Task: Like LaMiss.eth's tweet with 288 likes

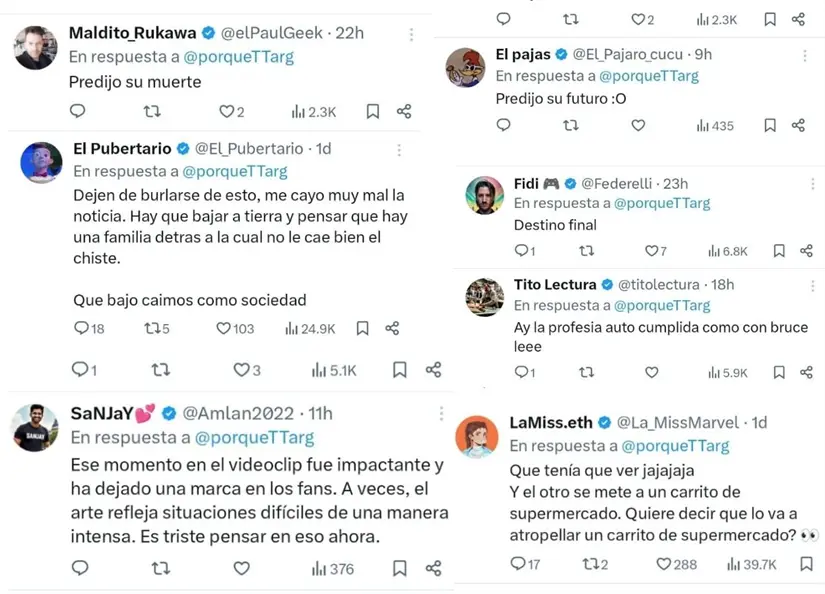Action: click(664, 564)
